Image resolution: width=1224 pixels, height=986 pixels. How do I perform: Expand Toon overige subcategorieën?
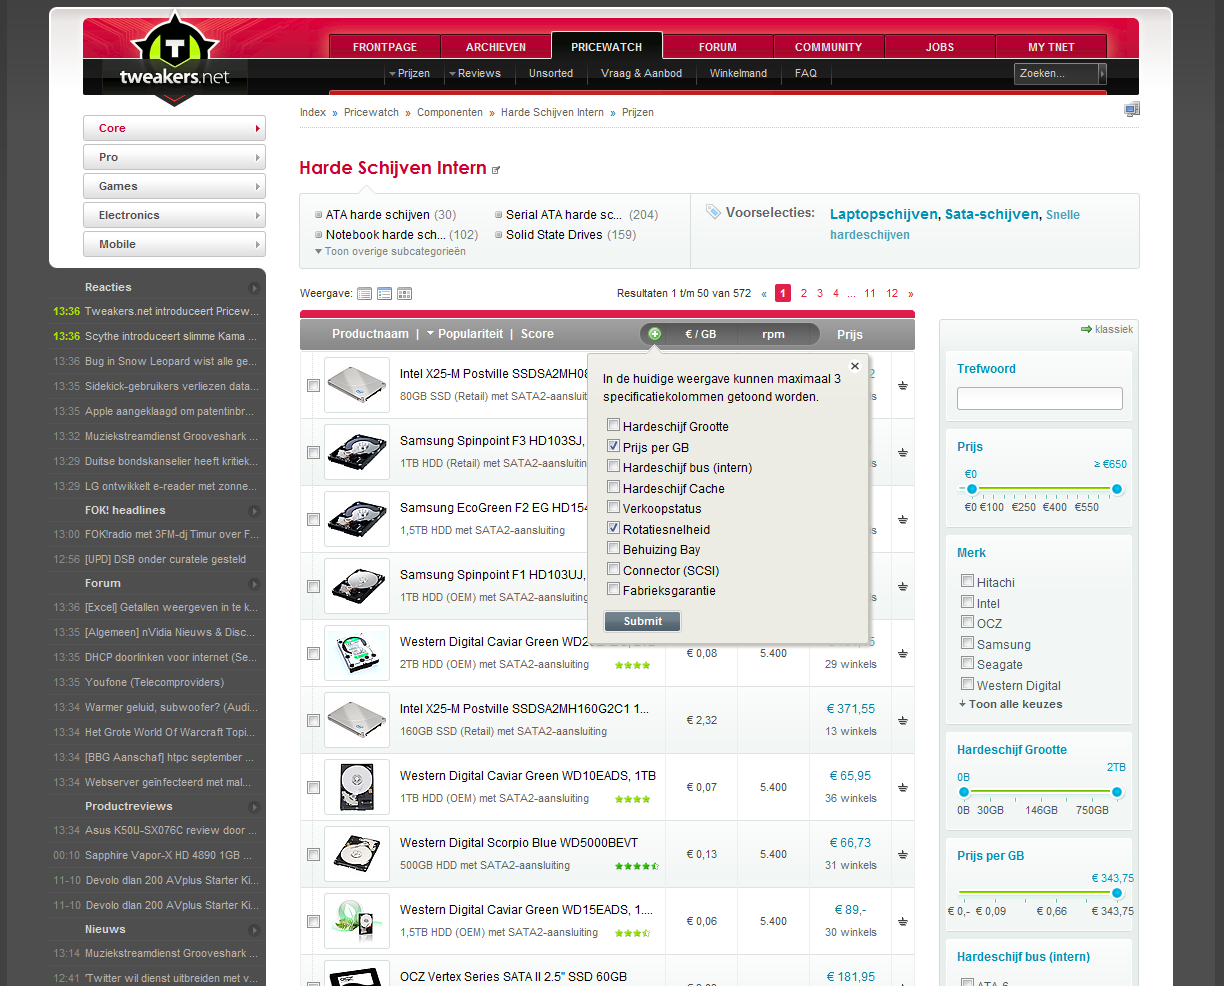[x=390, y=252]
